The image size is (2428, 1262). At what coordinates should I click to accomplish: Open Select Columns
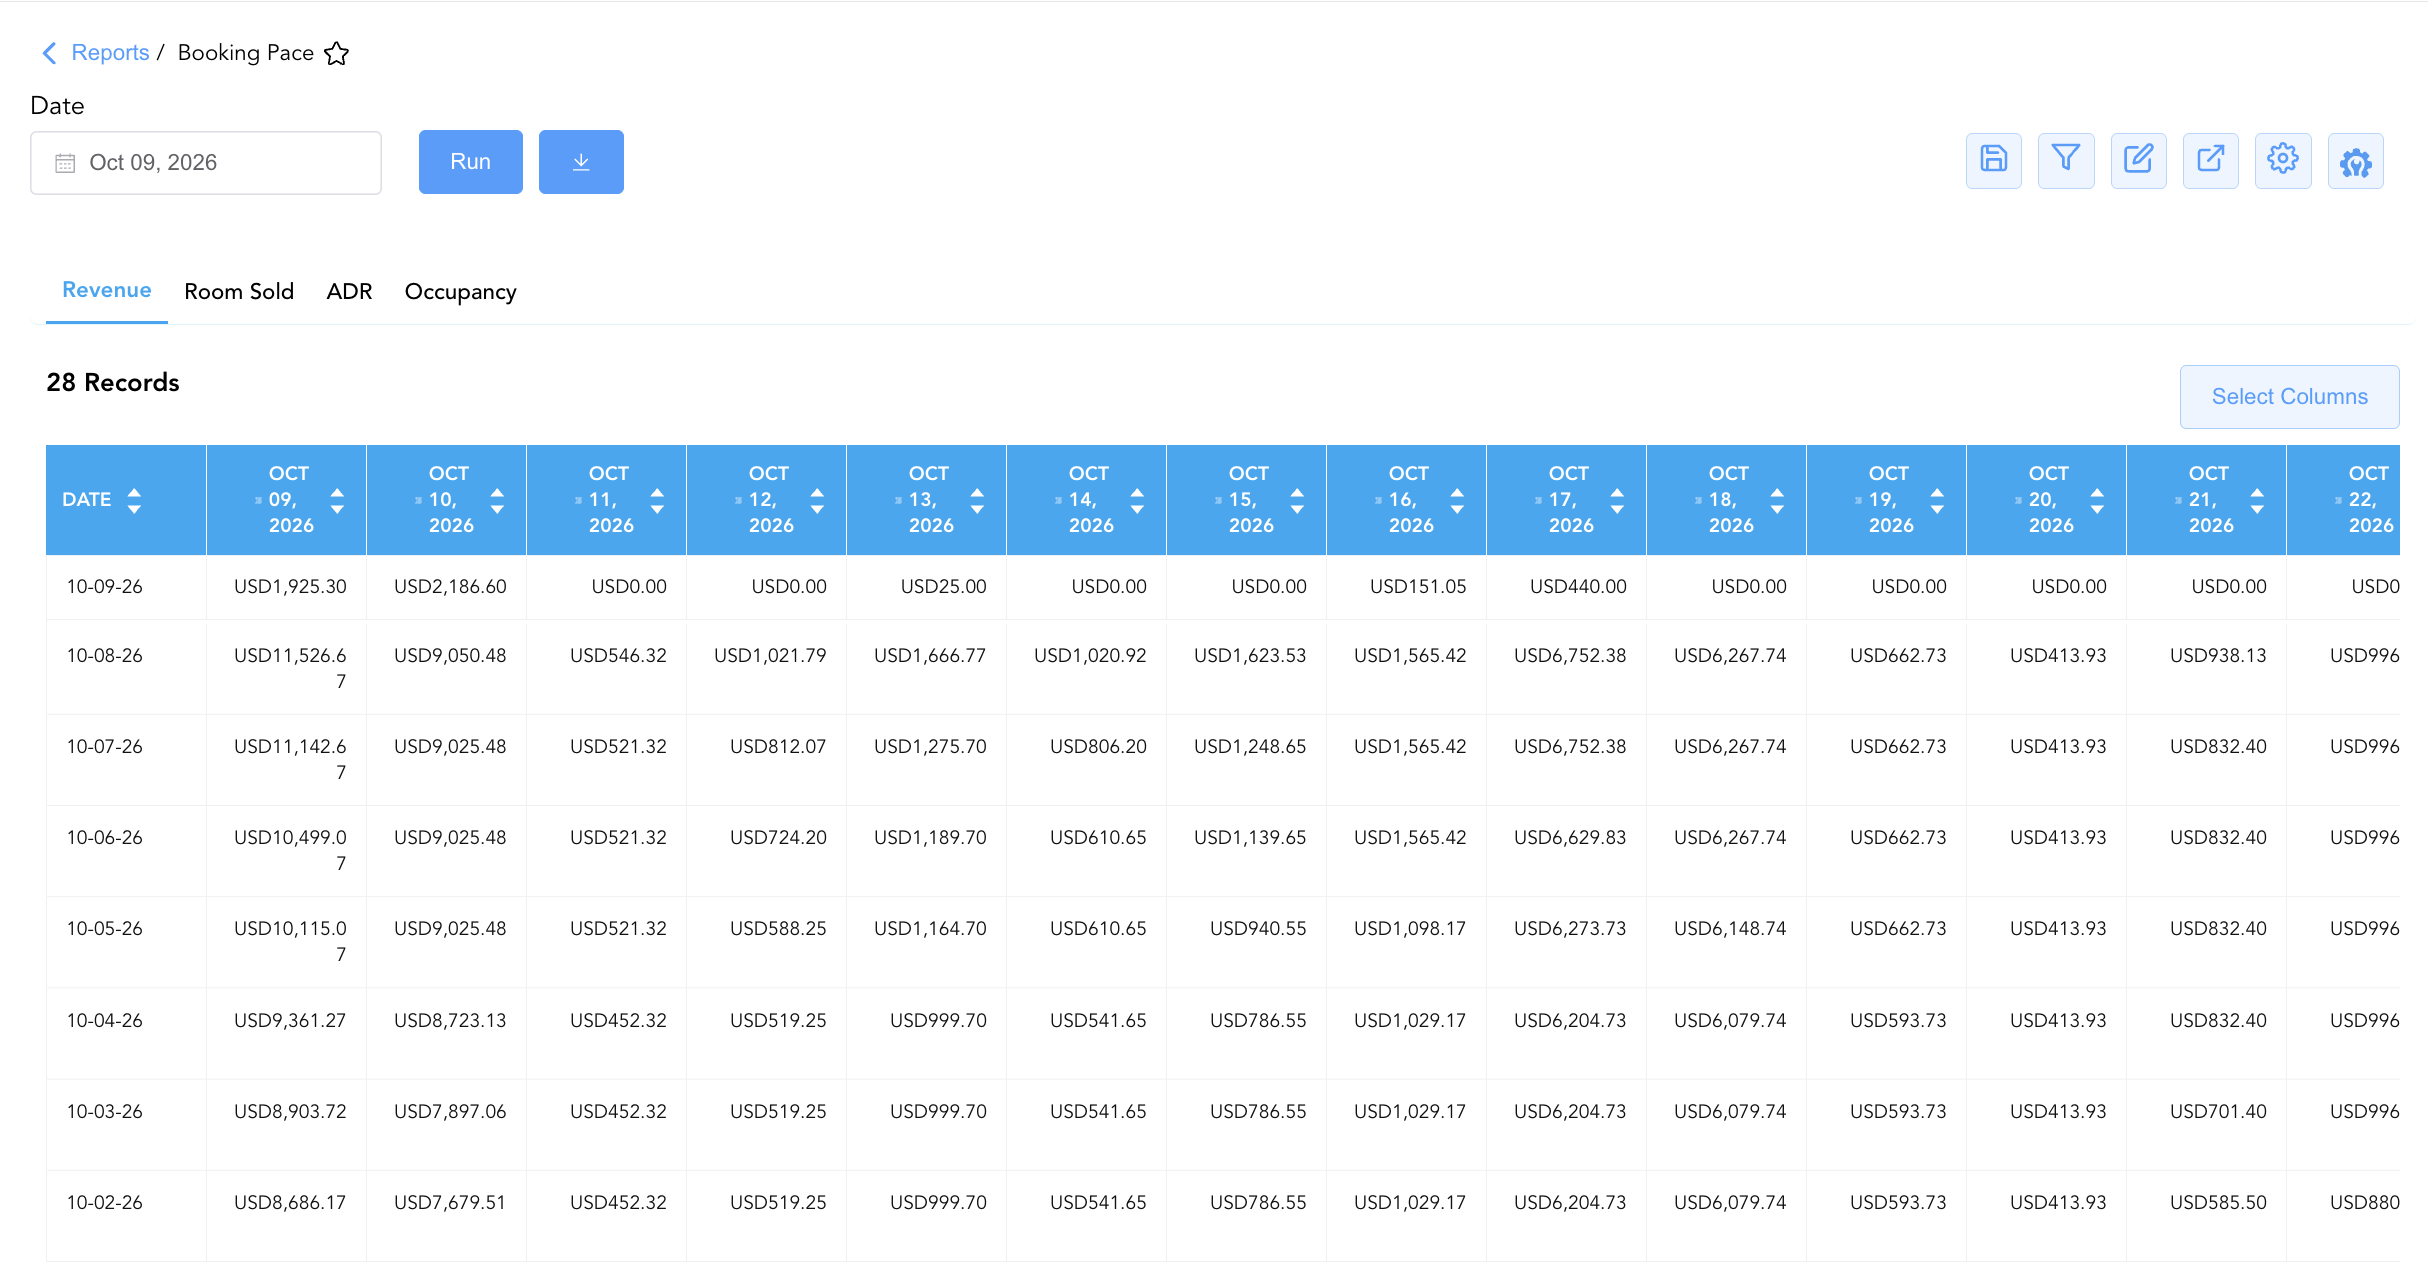click(x=2290, y=397)
